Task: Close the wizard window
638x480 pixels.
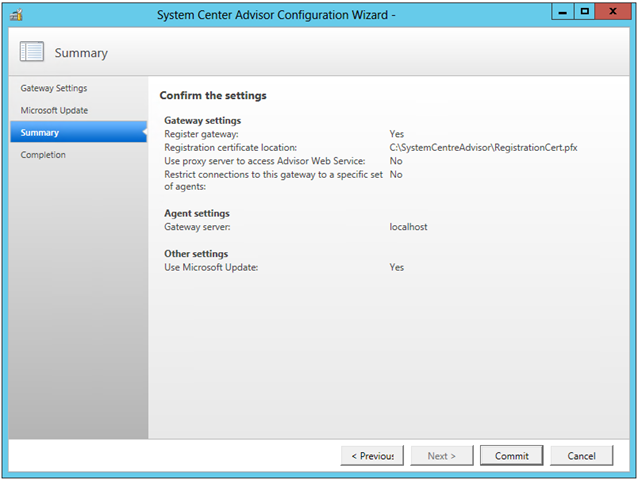Action: [613, 12]
